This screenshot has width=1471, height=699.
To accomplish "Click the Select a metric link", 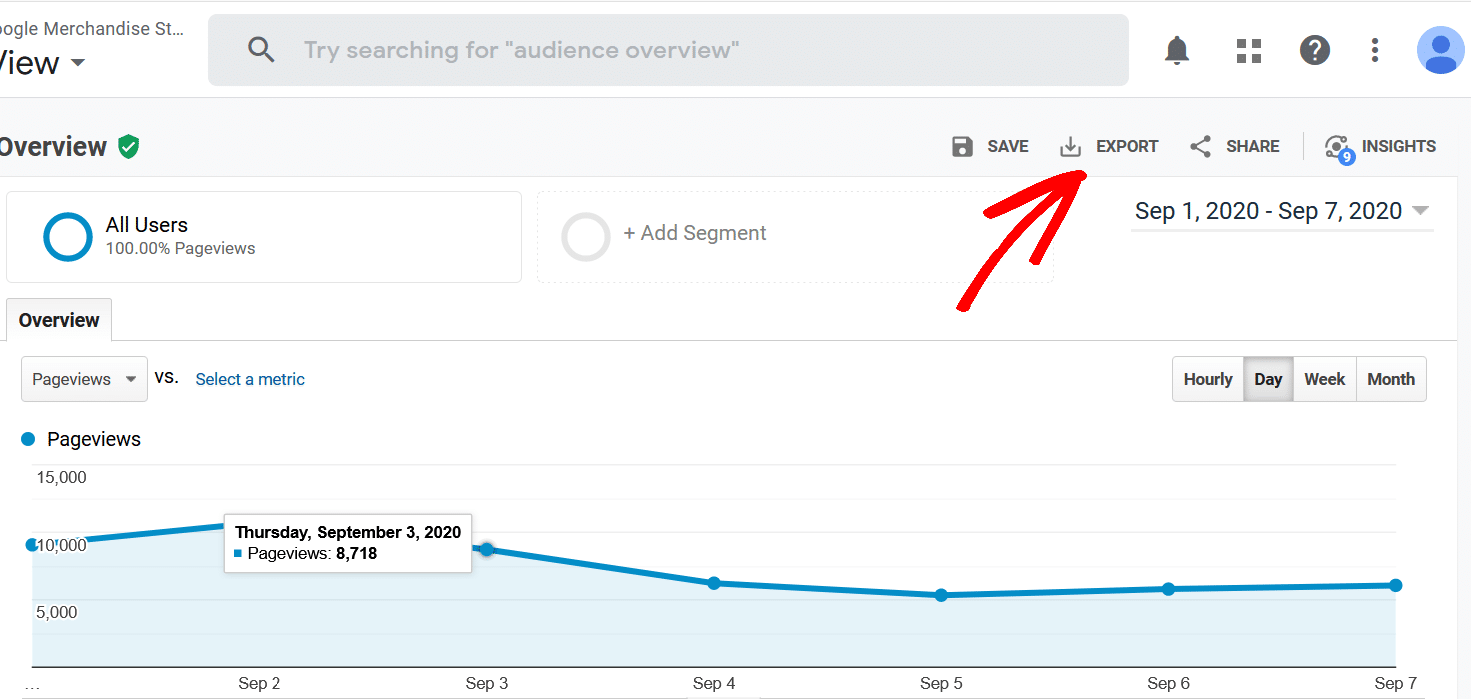I will point(250,379).
